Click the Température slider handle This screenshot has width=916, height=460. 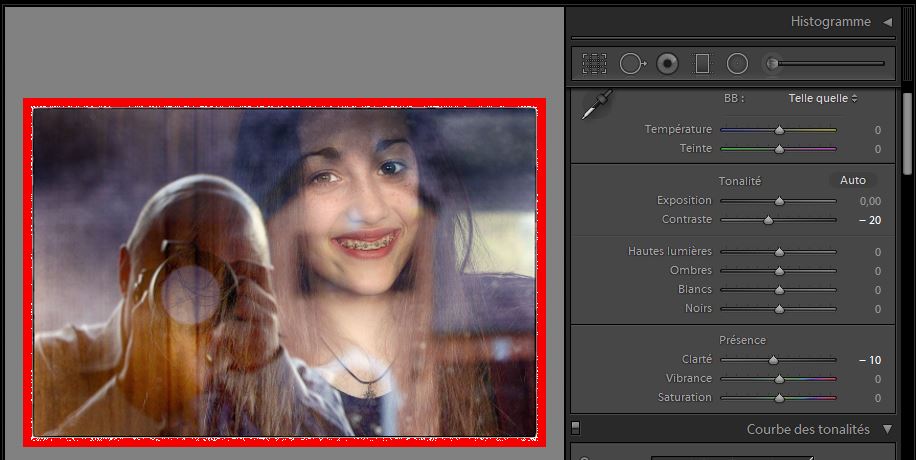pos(779,130)
